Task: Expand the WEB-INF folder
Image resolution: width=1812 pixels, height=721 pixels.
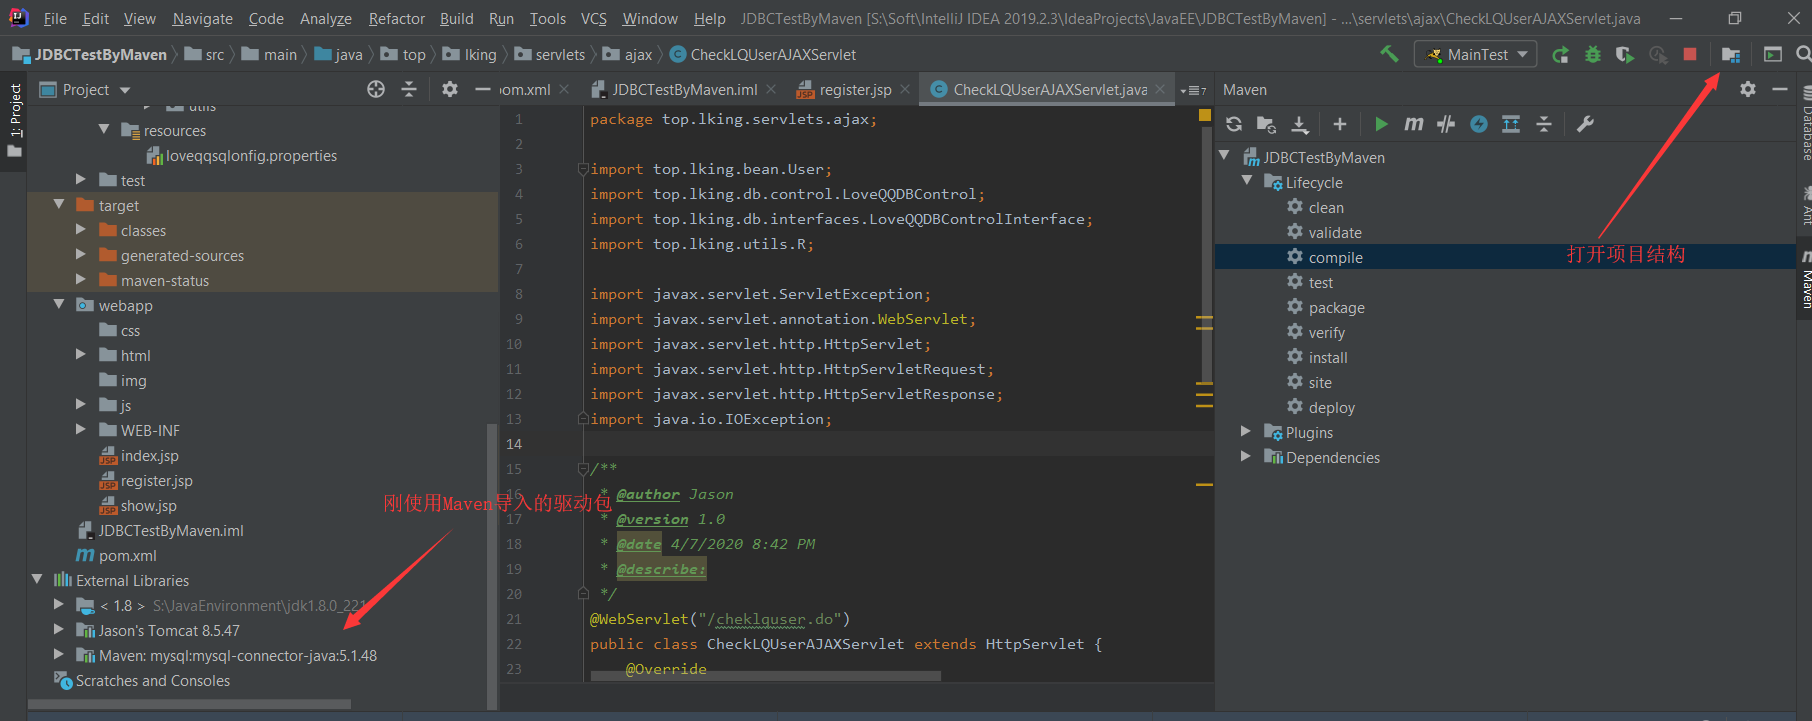Action: [x=81, y=430]
